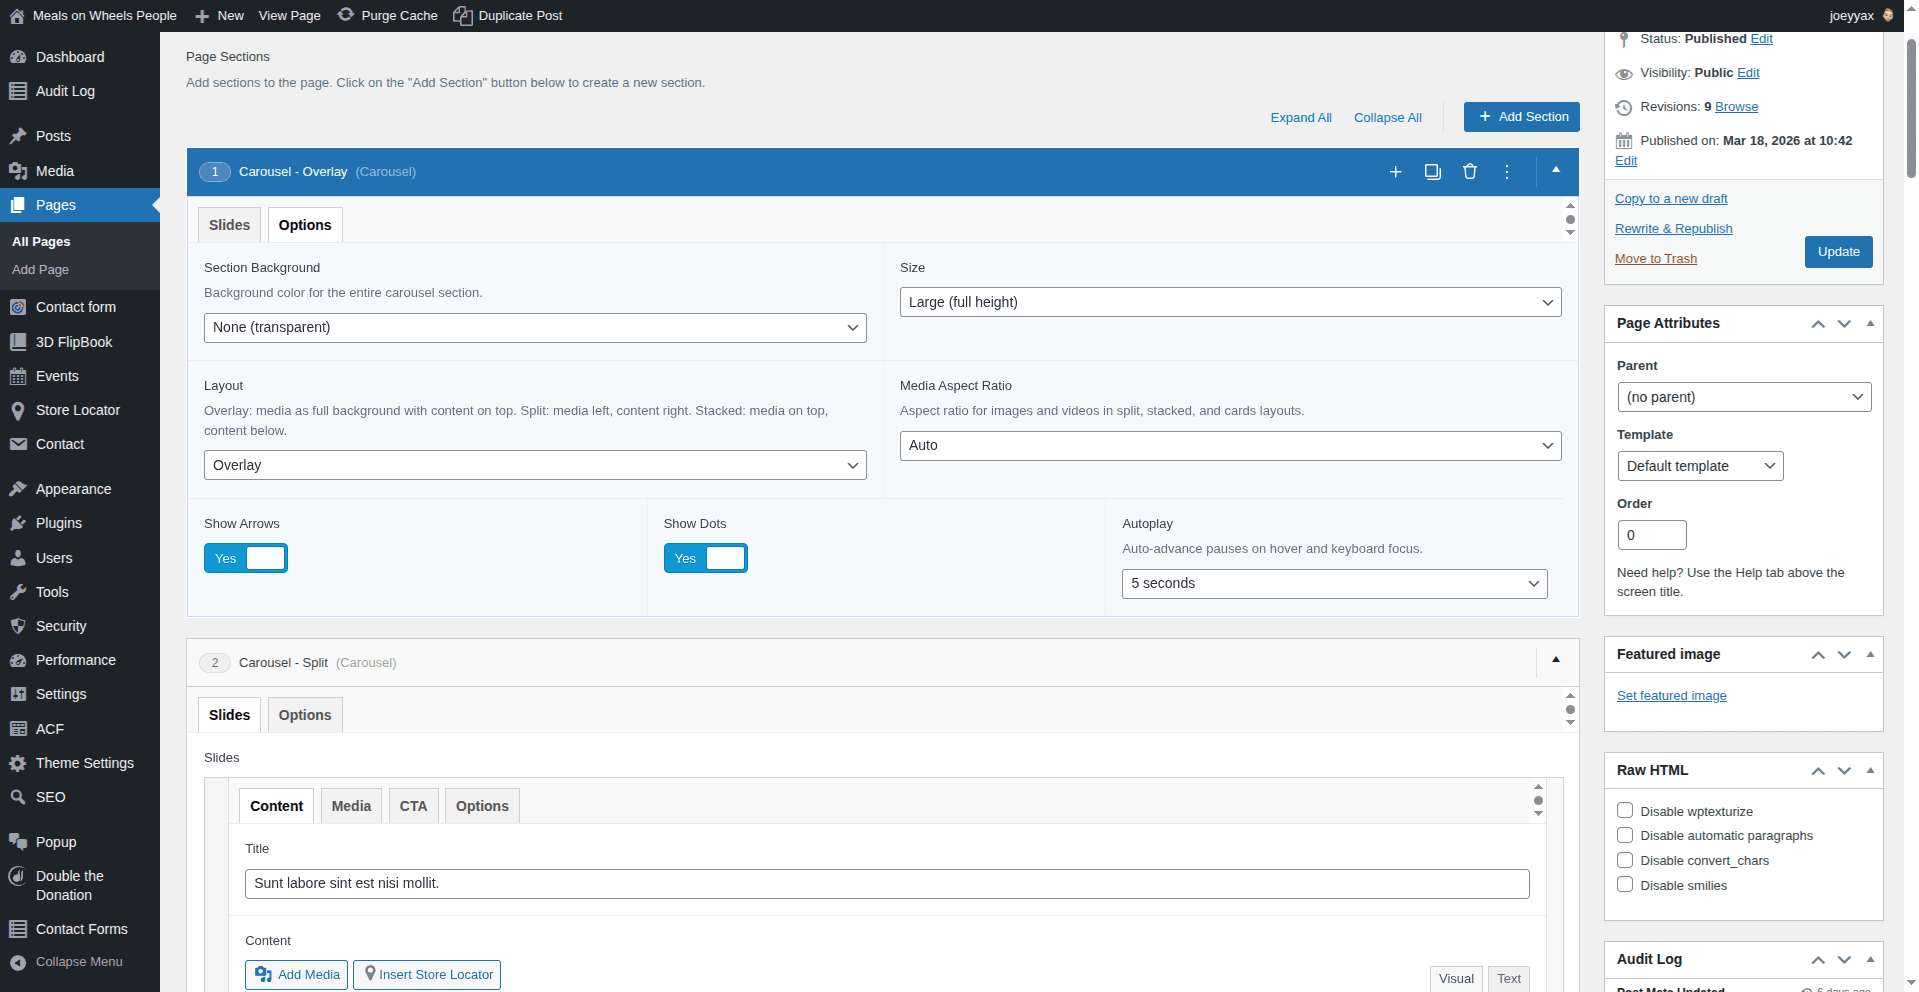Open the CTA tab for the slide
Viewport: 1919px width, 992px height.
pos(412,805)
